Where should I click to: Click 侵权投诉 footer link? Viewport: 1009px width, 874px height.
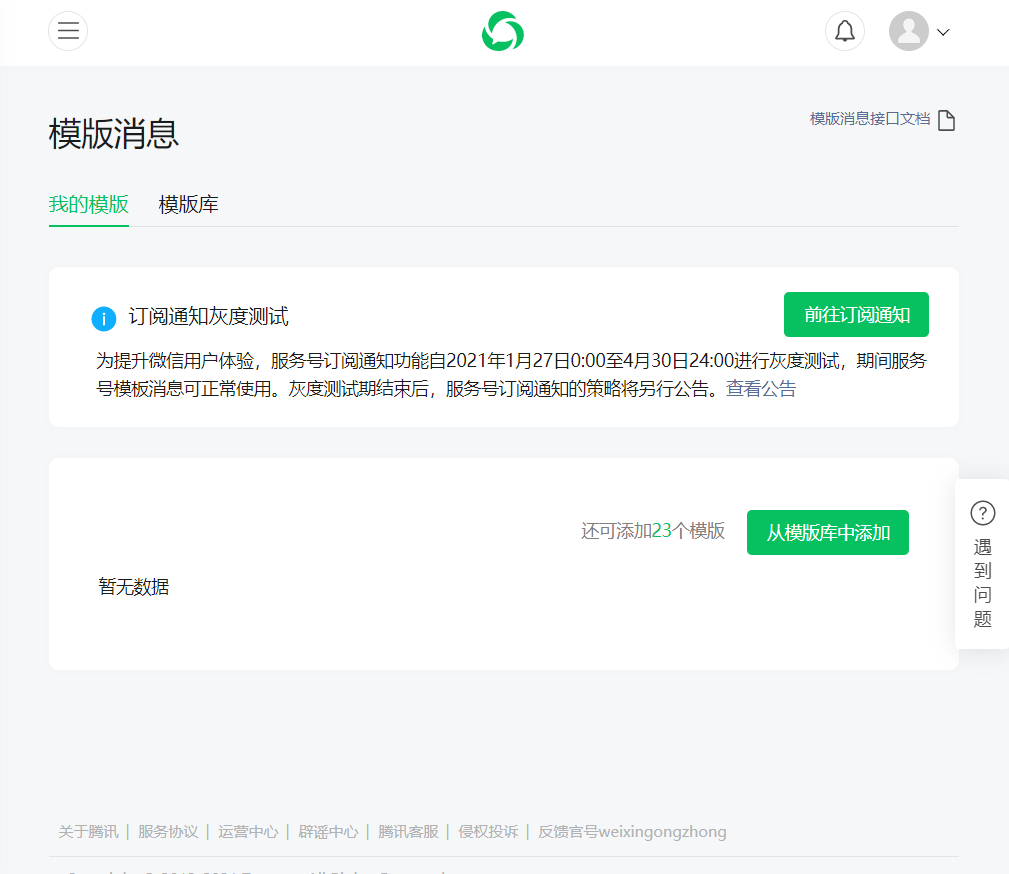pos(488,832)
